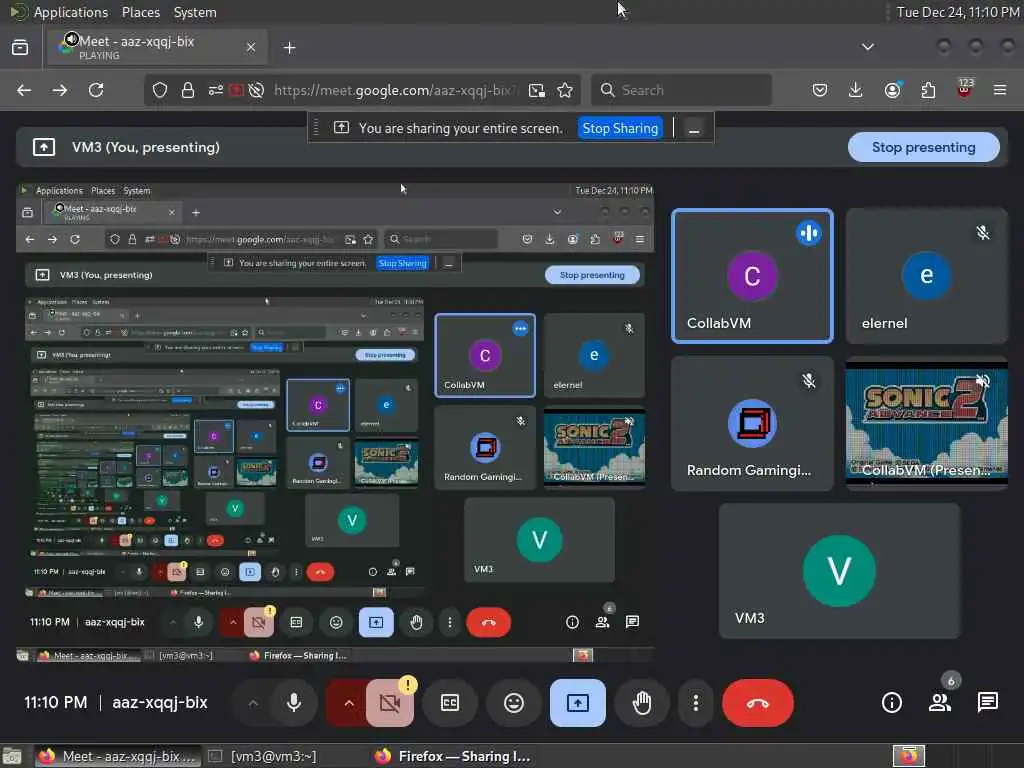The height and width of the screenshot is (768, 1024).
Task: Click the presenting icon beside VM3 (You, presenting)
Action: click(x=44, y=148)
